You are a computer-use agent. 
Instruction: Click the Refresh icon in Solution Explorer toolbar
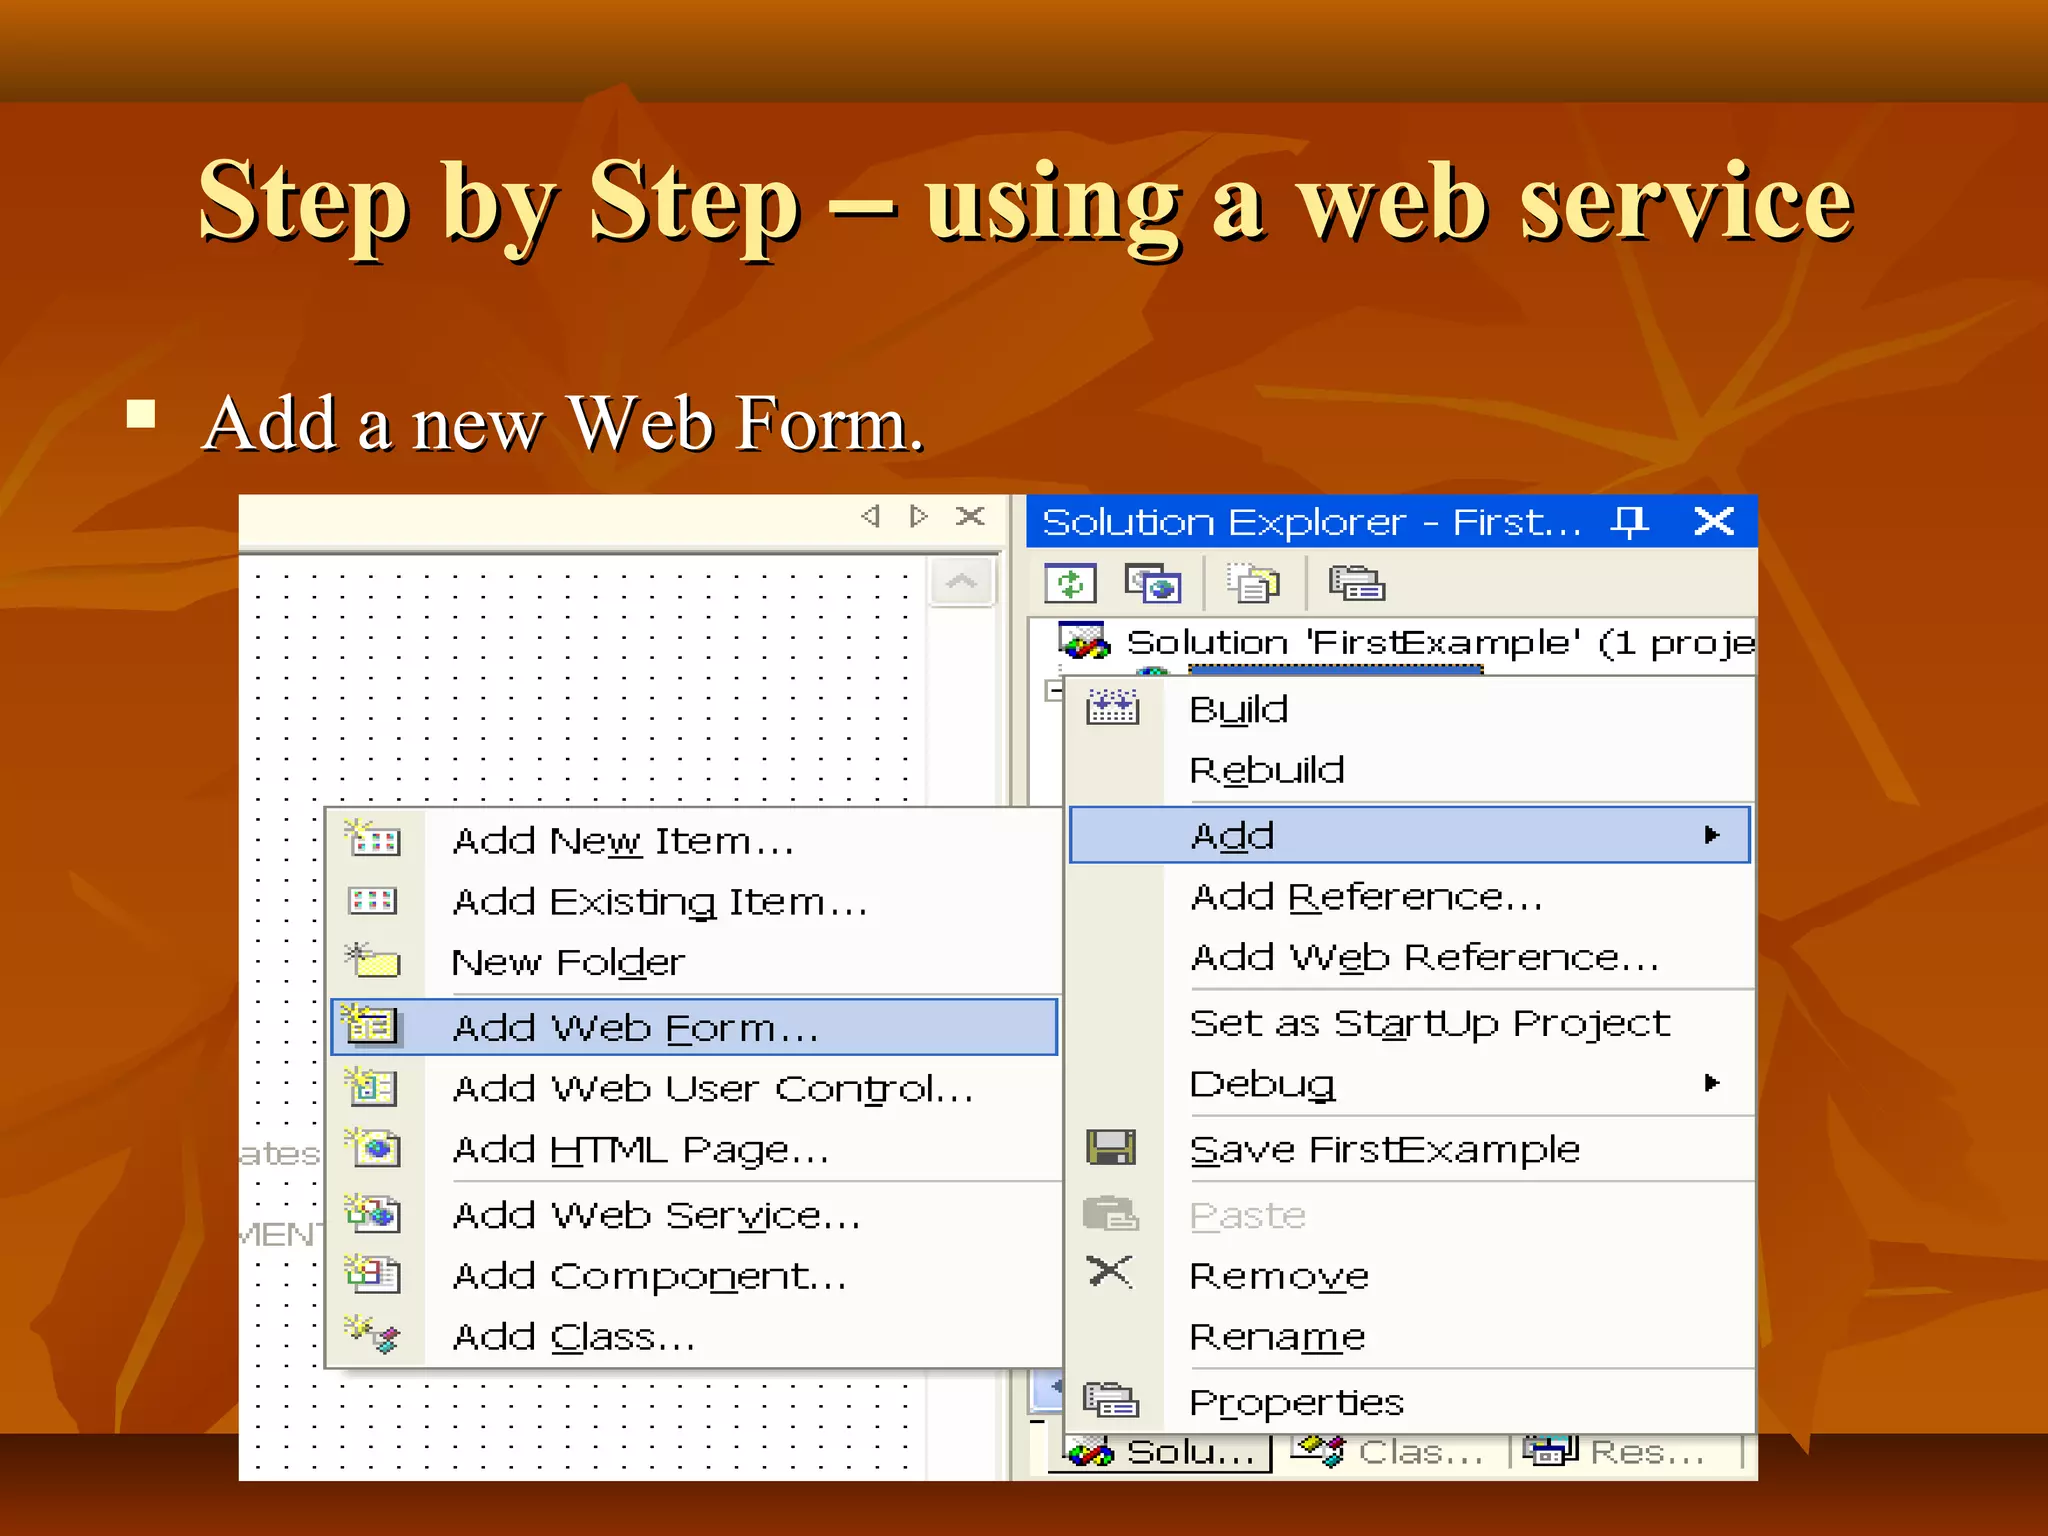click(1070, 584)
